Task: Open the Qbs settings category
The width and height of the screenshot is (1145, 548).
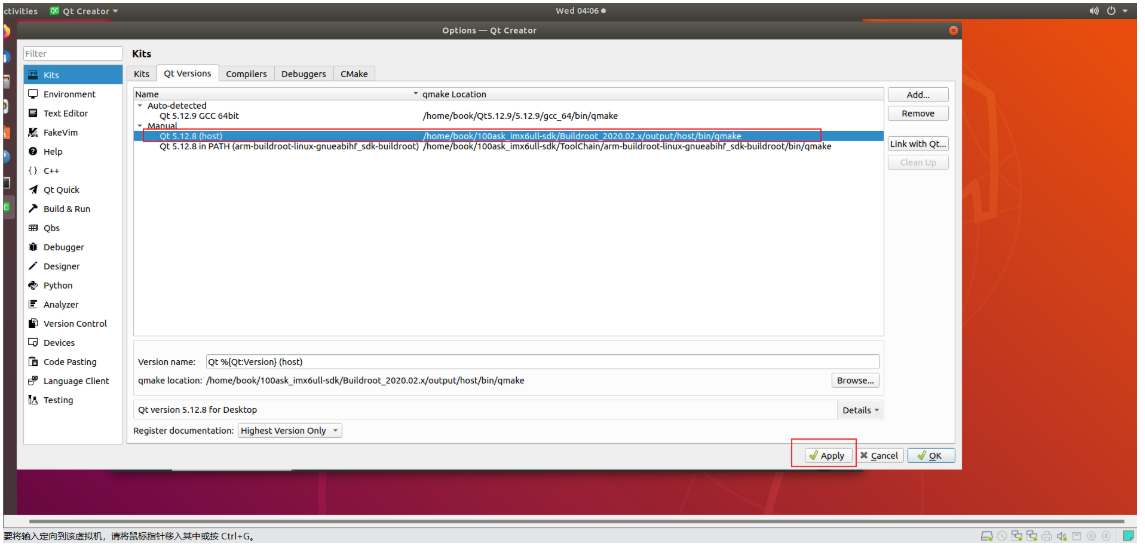Action: point(73,228)
